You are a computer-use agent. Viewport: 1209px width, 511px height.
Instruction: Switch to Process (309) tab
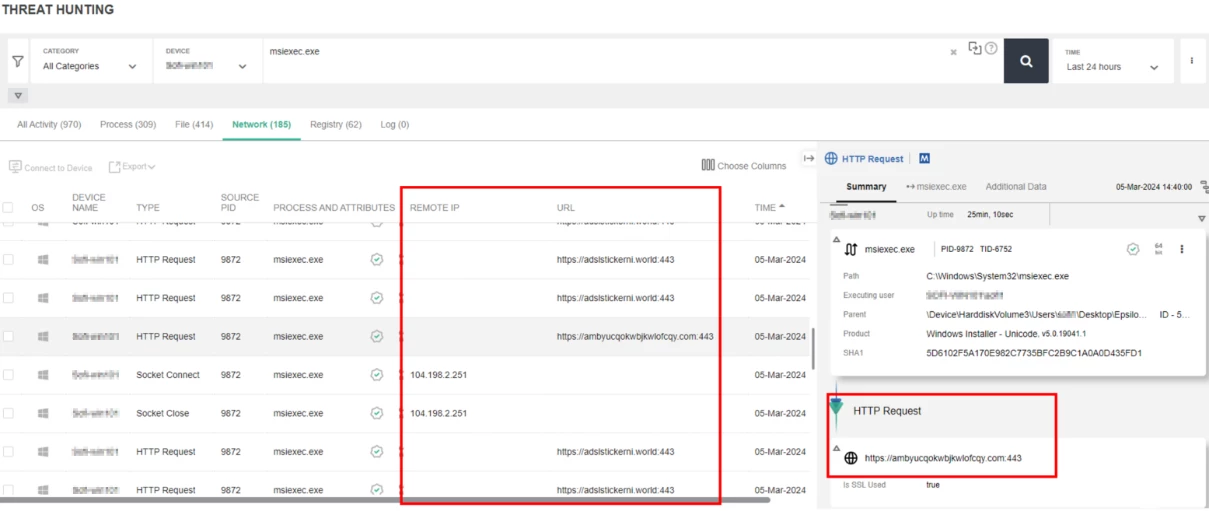pyautogui.click(x=128, y=125)
